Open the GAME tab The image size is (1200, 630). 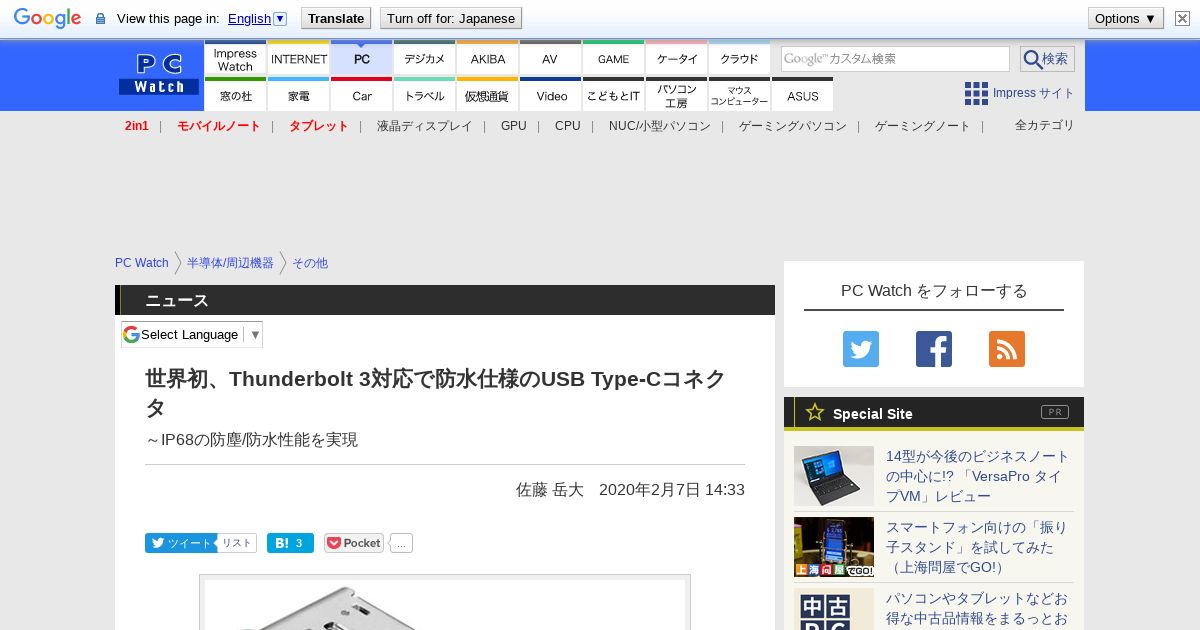[614, 58]
